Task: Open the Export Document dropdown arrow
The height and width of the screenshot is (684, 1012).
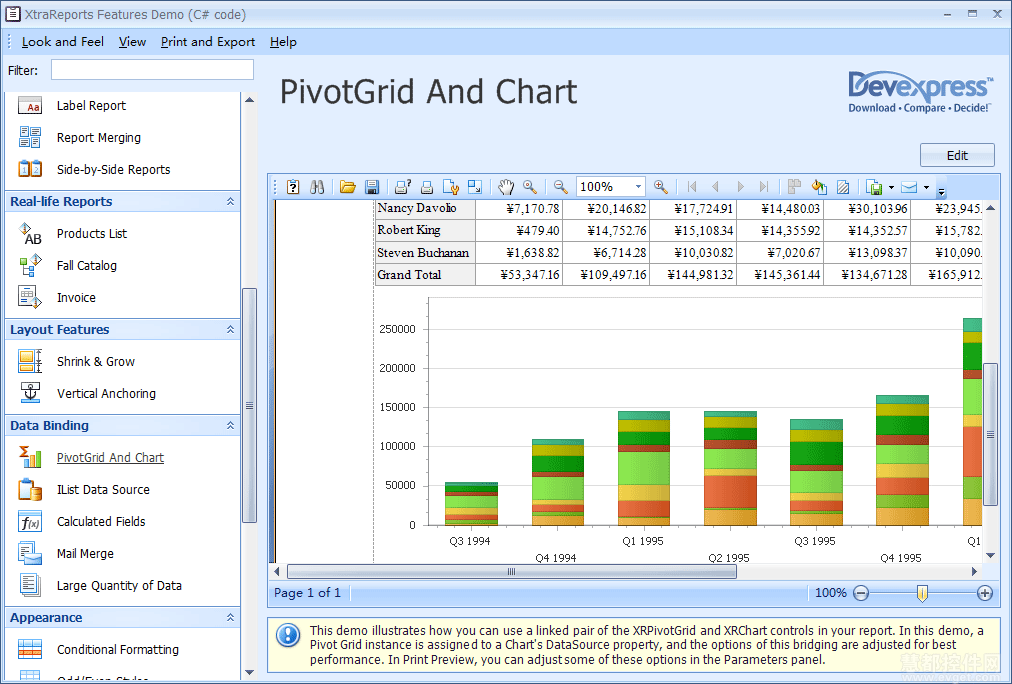Action: coord(891,187)
